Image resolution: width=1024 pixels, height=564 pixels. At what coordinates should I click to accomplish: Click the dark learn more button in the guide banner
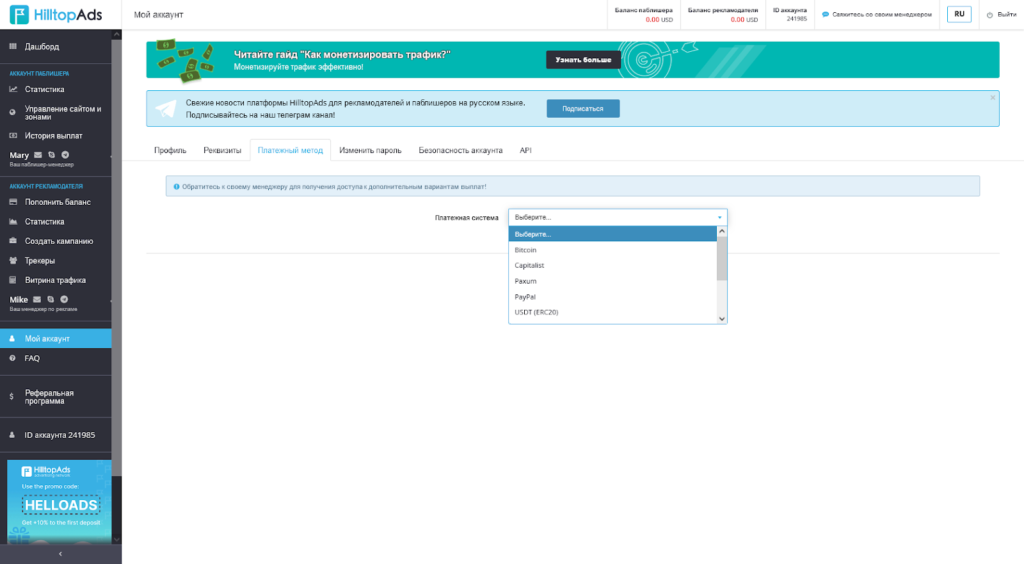(x=583, y=59)
